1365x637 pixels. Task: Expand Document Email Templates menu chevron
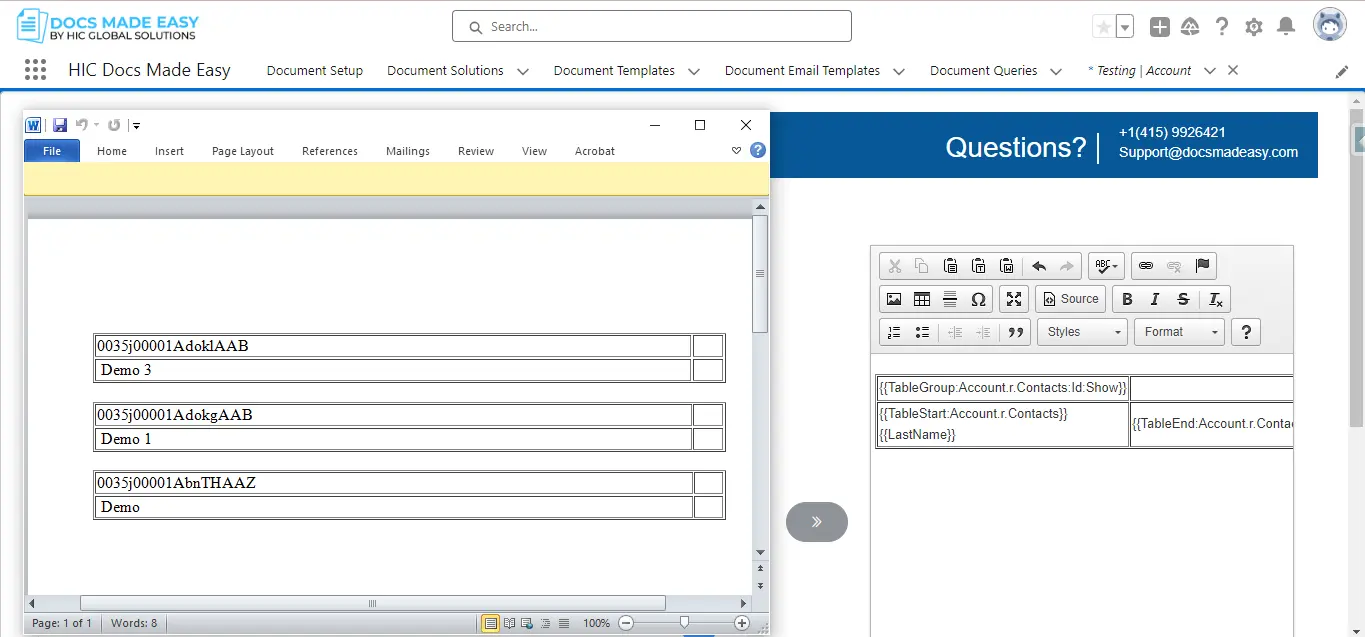(899, 71)
